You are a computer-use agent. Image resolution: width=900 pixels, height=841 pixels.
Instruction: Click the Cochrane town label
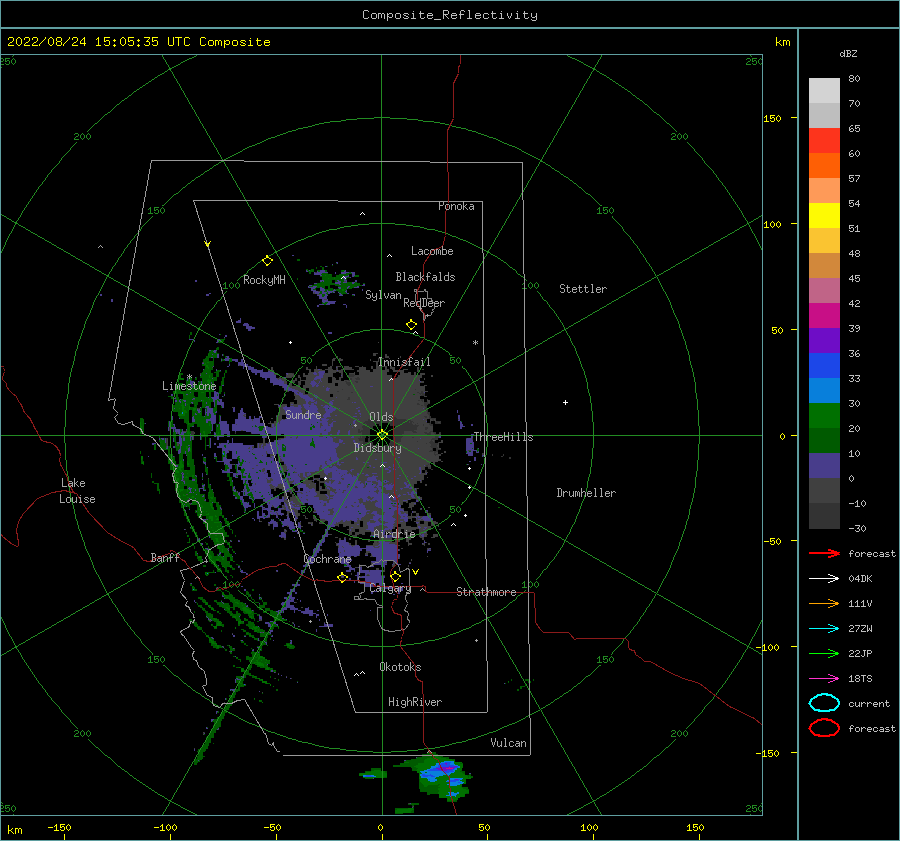pyautogui.click(x=327, y=559)
